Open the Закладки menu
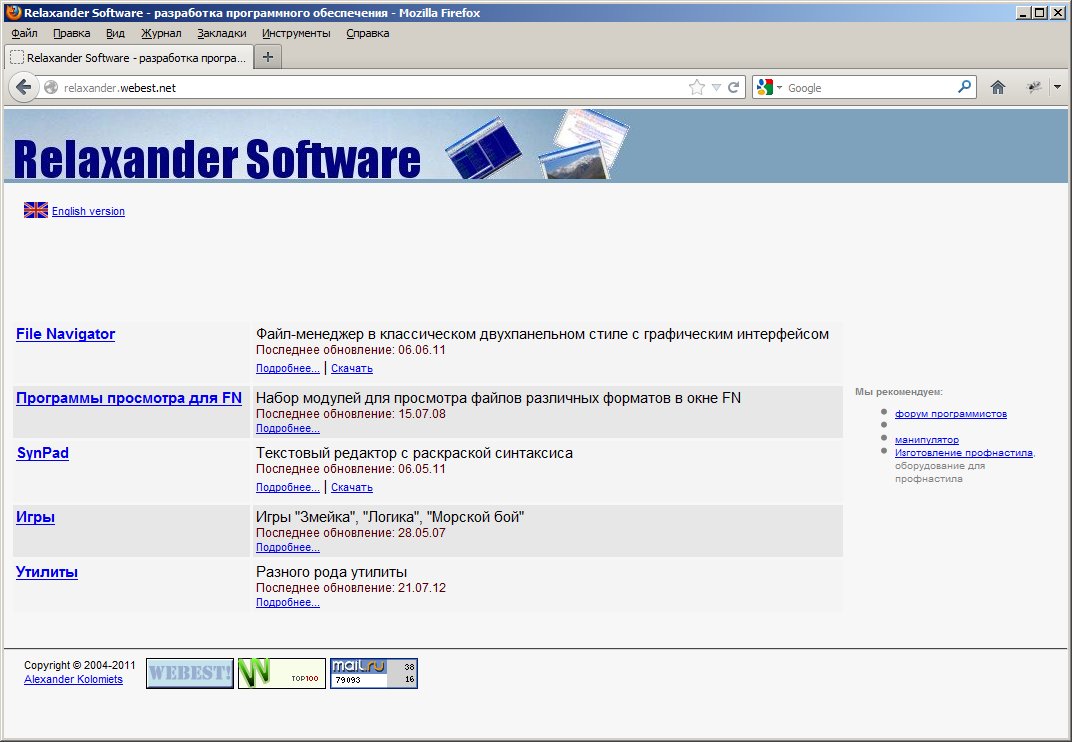The height and width of the screenshot is (742, 1072). [x=222, y=33]
